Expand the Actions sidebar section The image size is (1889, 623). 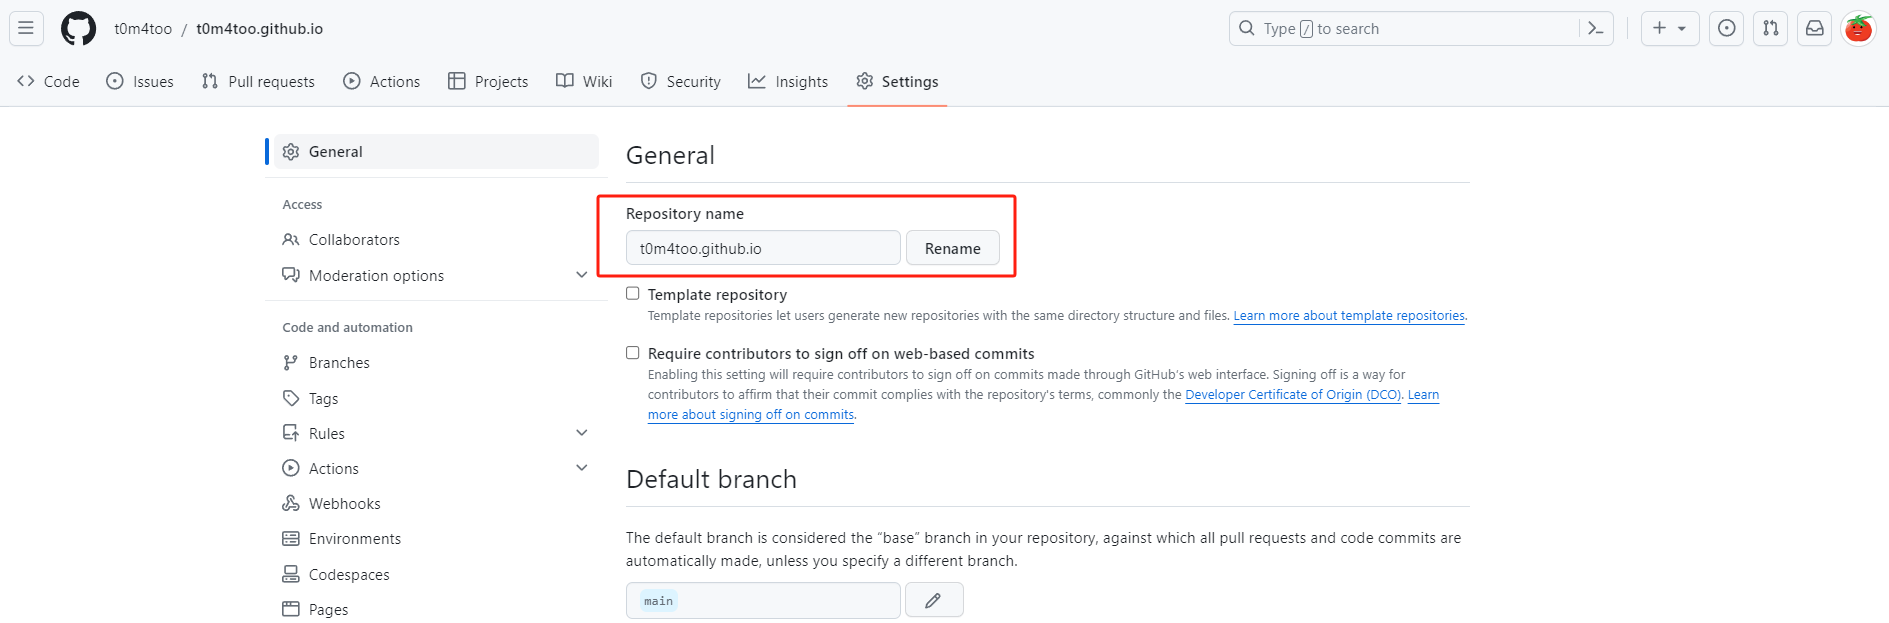(x=581, y=468)
